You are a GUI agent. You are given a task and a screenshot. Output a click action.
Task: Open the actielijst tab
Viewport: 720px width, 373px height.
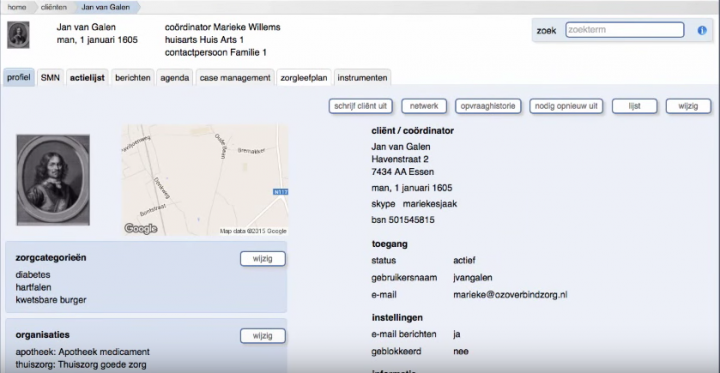[87, 78]
